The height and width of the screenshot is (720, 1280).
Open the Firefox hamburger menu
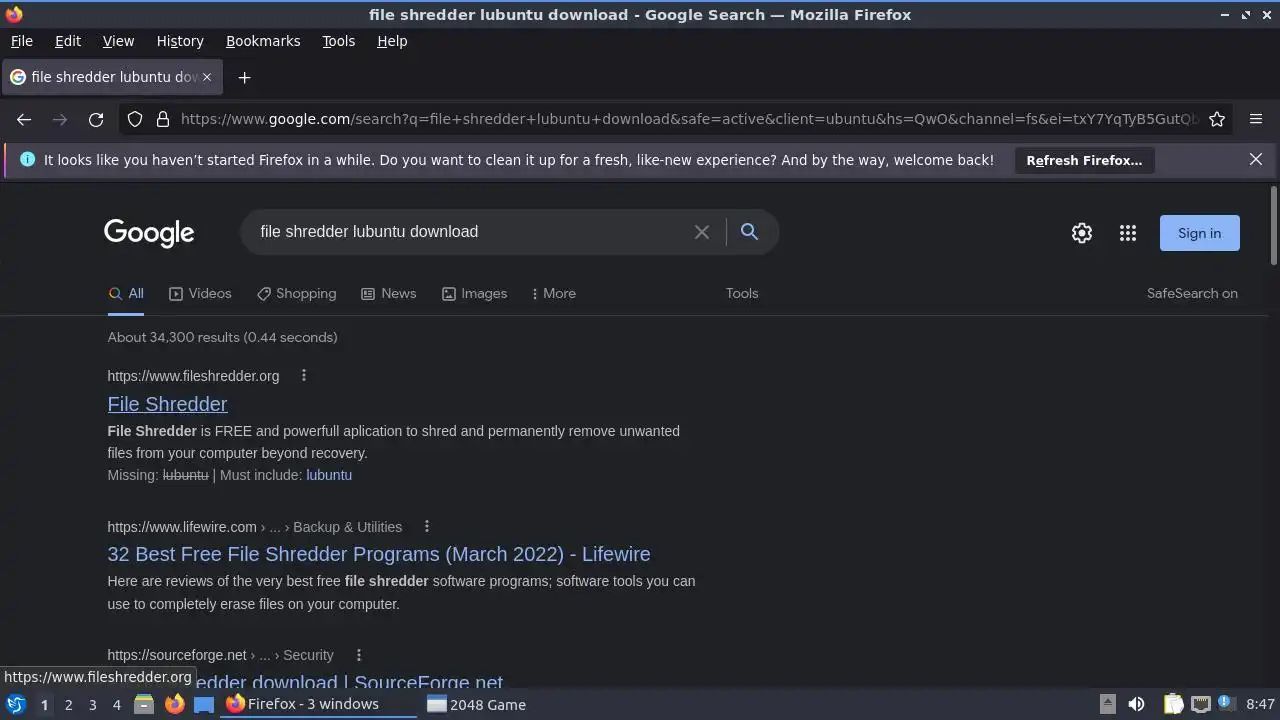click(x=1256, y=119)
